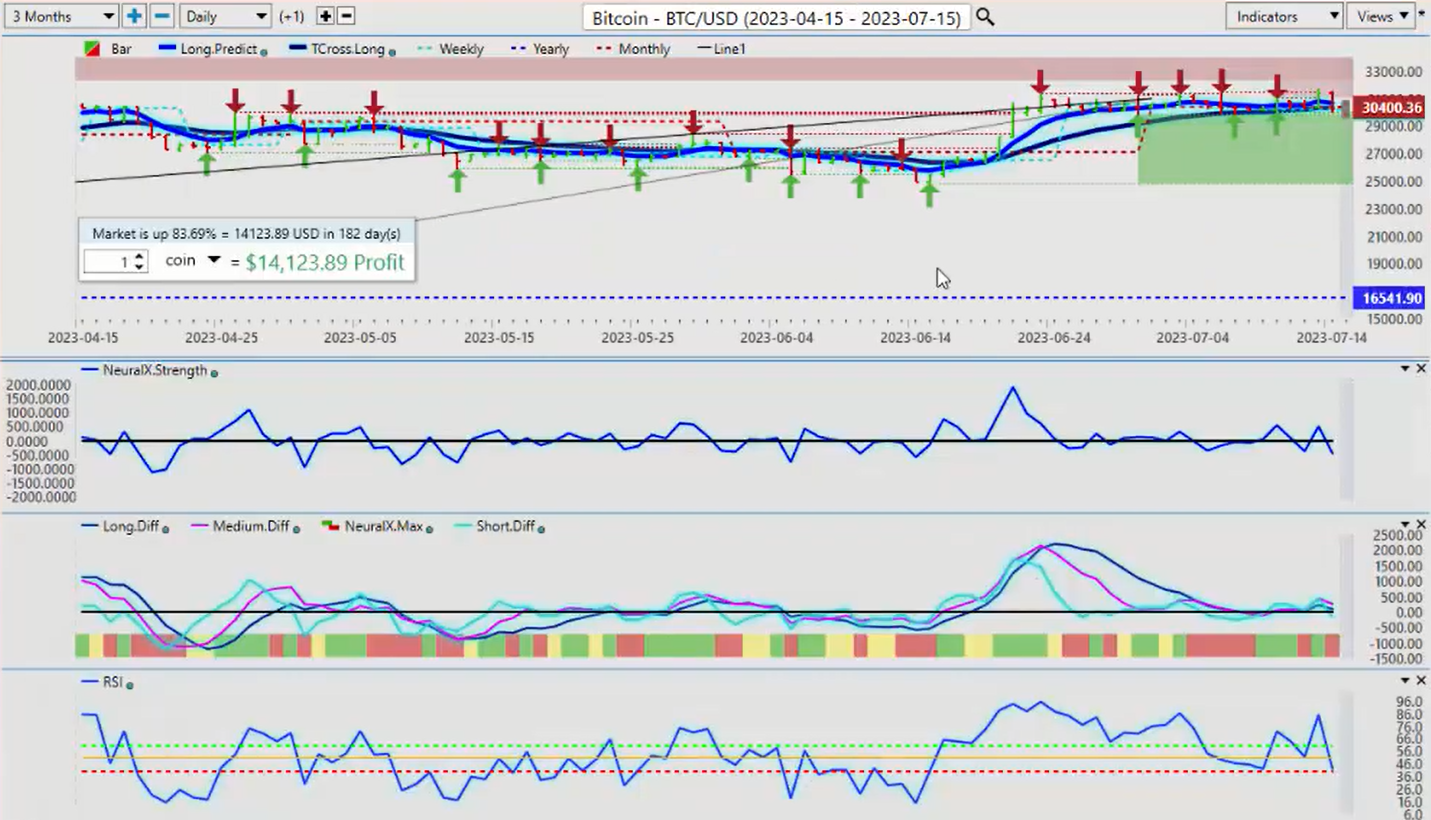Click the Market is up 83.69% text
The width and height of the screenshot is (1431, 820).
coord(246,233)
